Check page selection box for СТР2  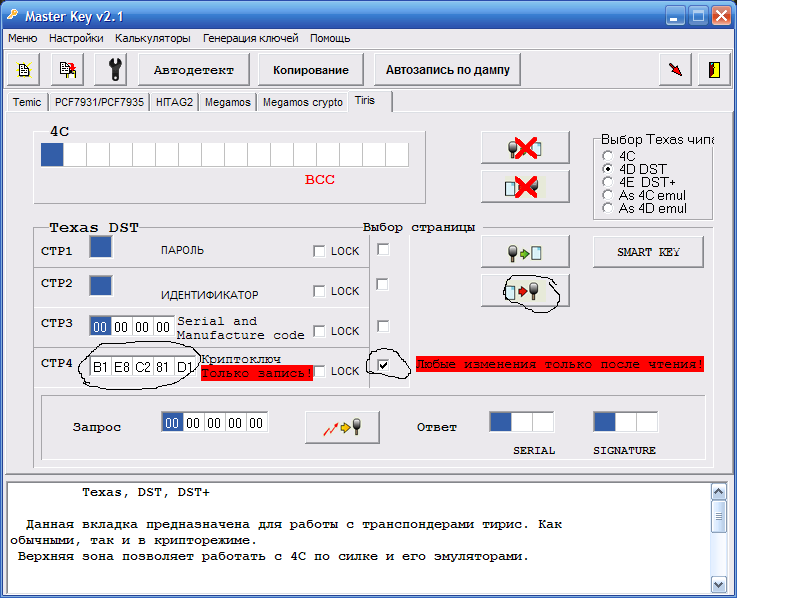tap(383, 285)
